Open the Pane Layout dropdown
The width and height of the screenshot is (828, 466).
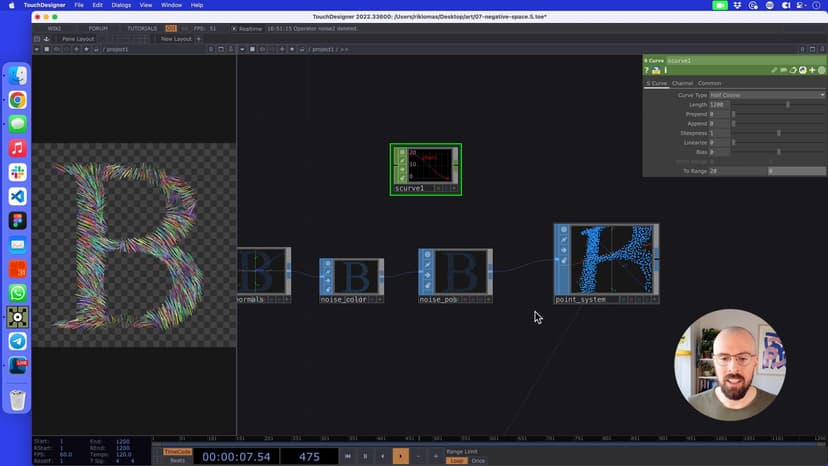pos(78,39)
